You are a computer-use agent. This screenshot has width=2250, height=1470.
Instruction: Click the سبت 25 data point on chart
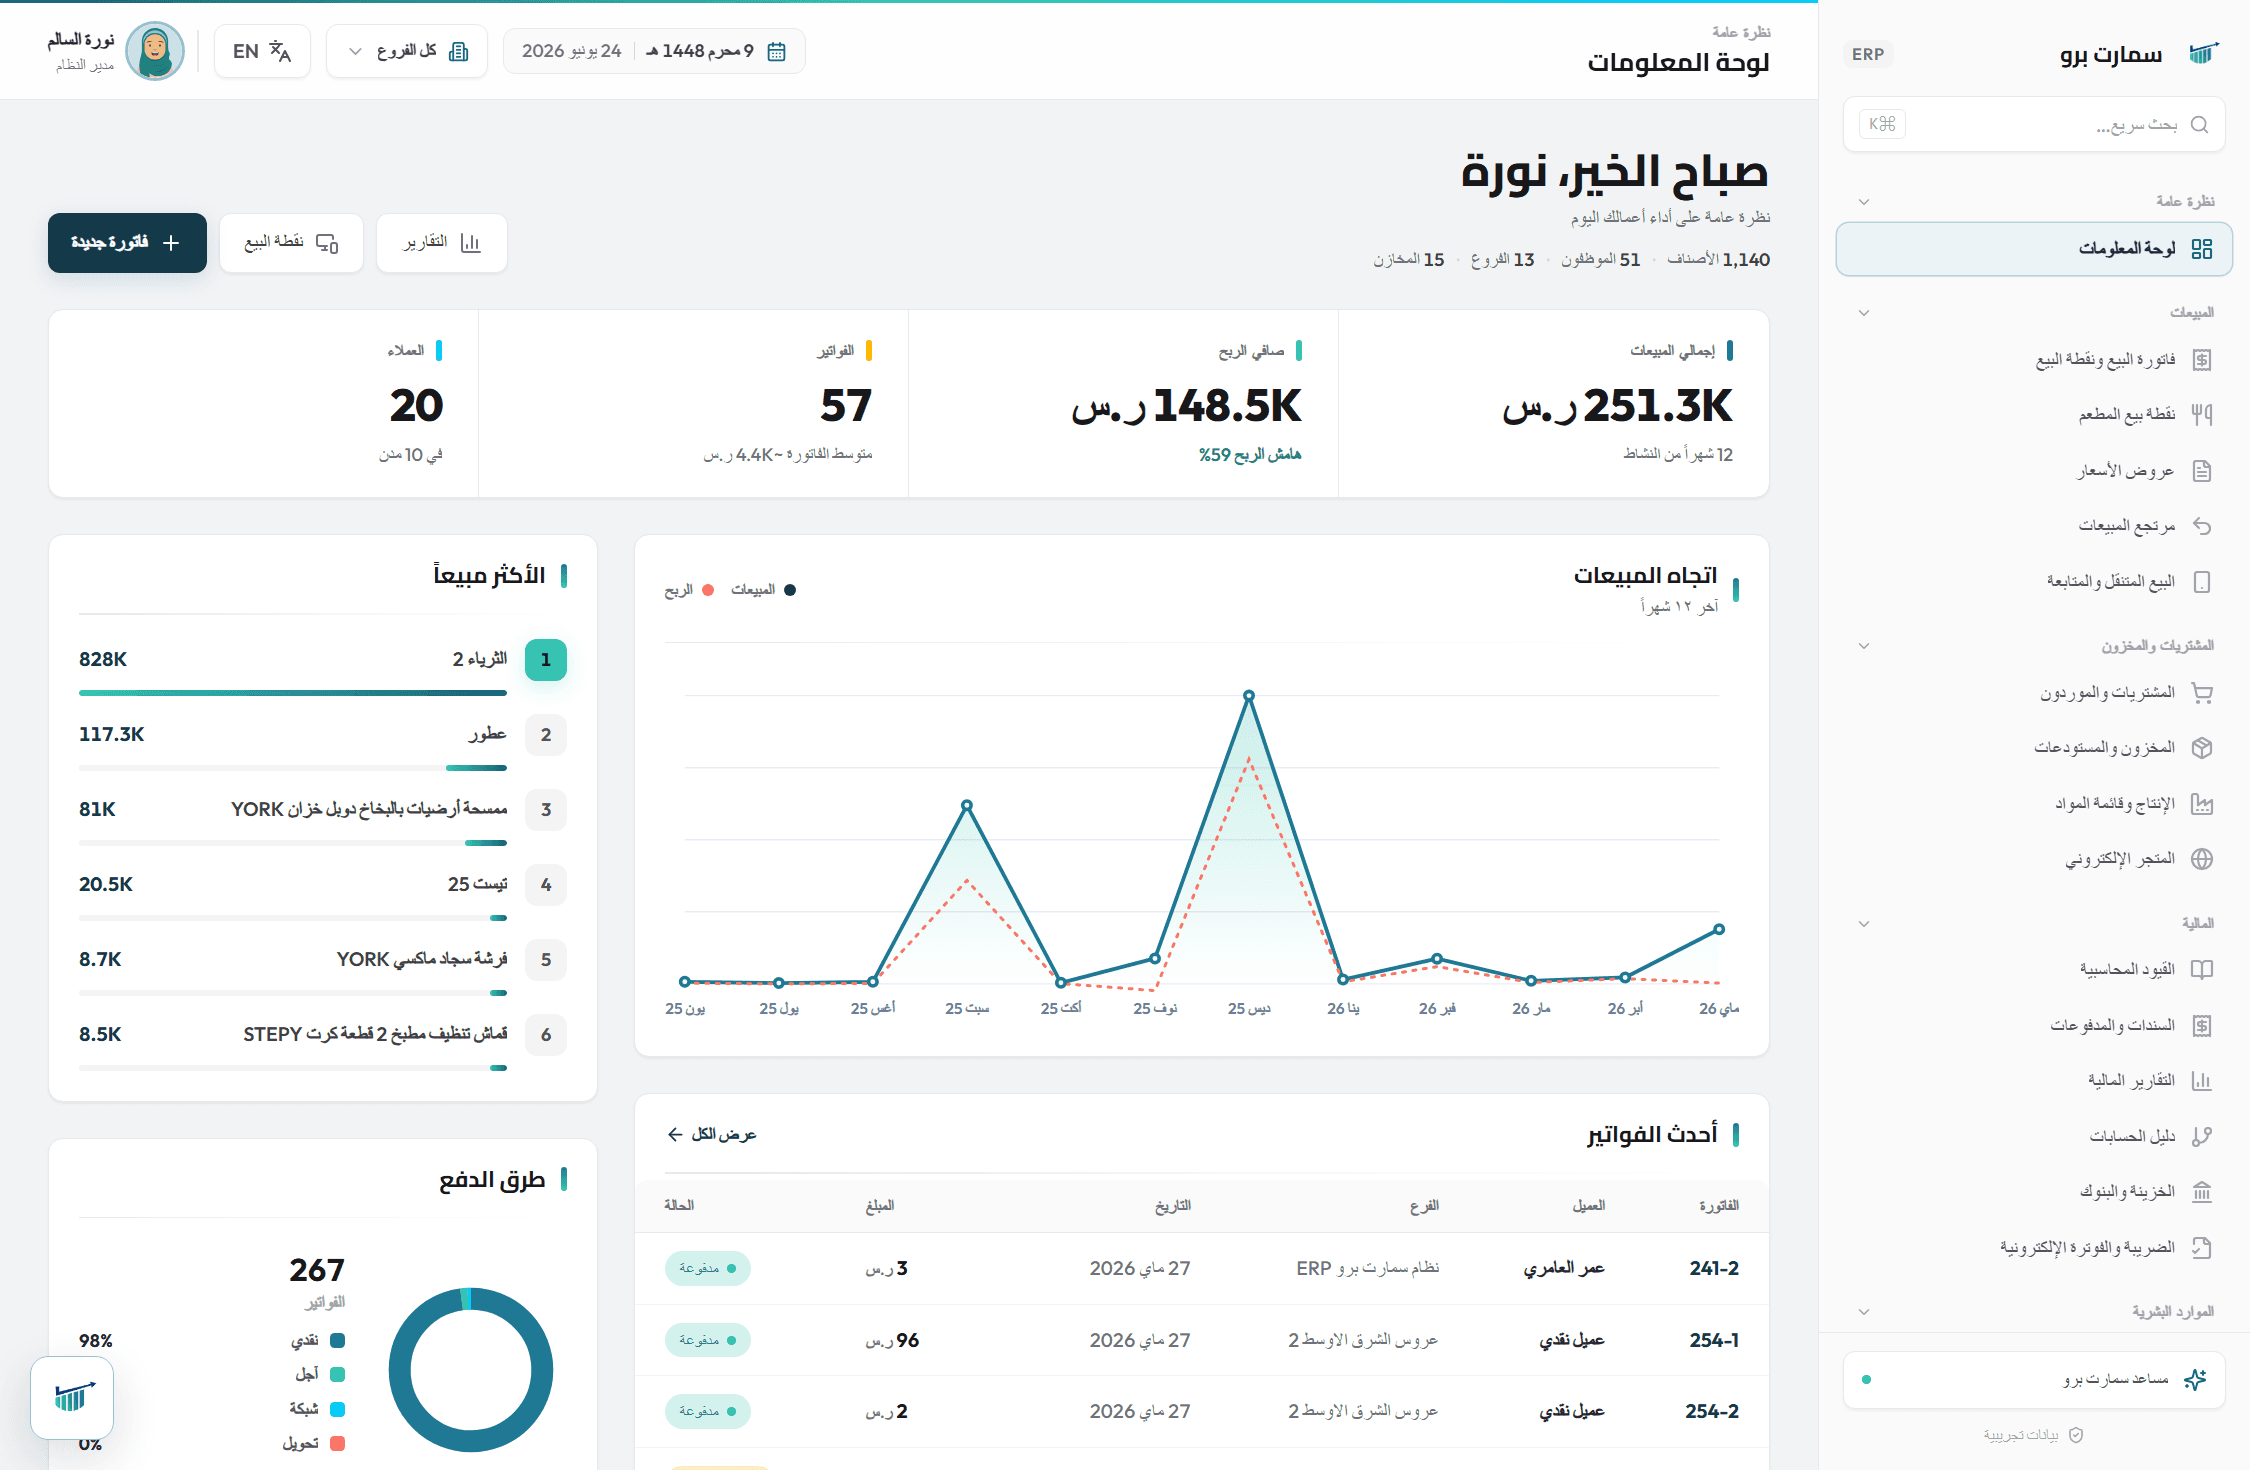pyautogui.click(x=967, y=806)
